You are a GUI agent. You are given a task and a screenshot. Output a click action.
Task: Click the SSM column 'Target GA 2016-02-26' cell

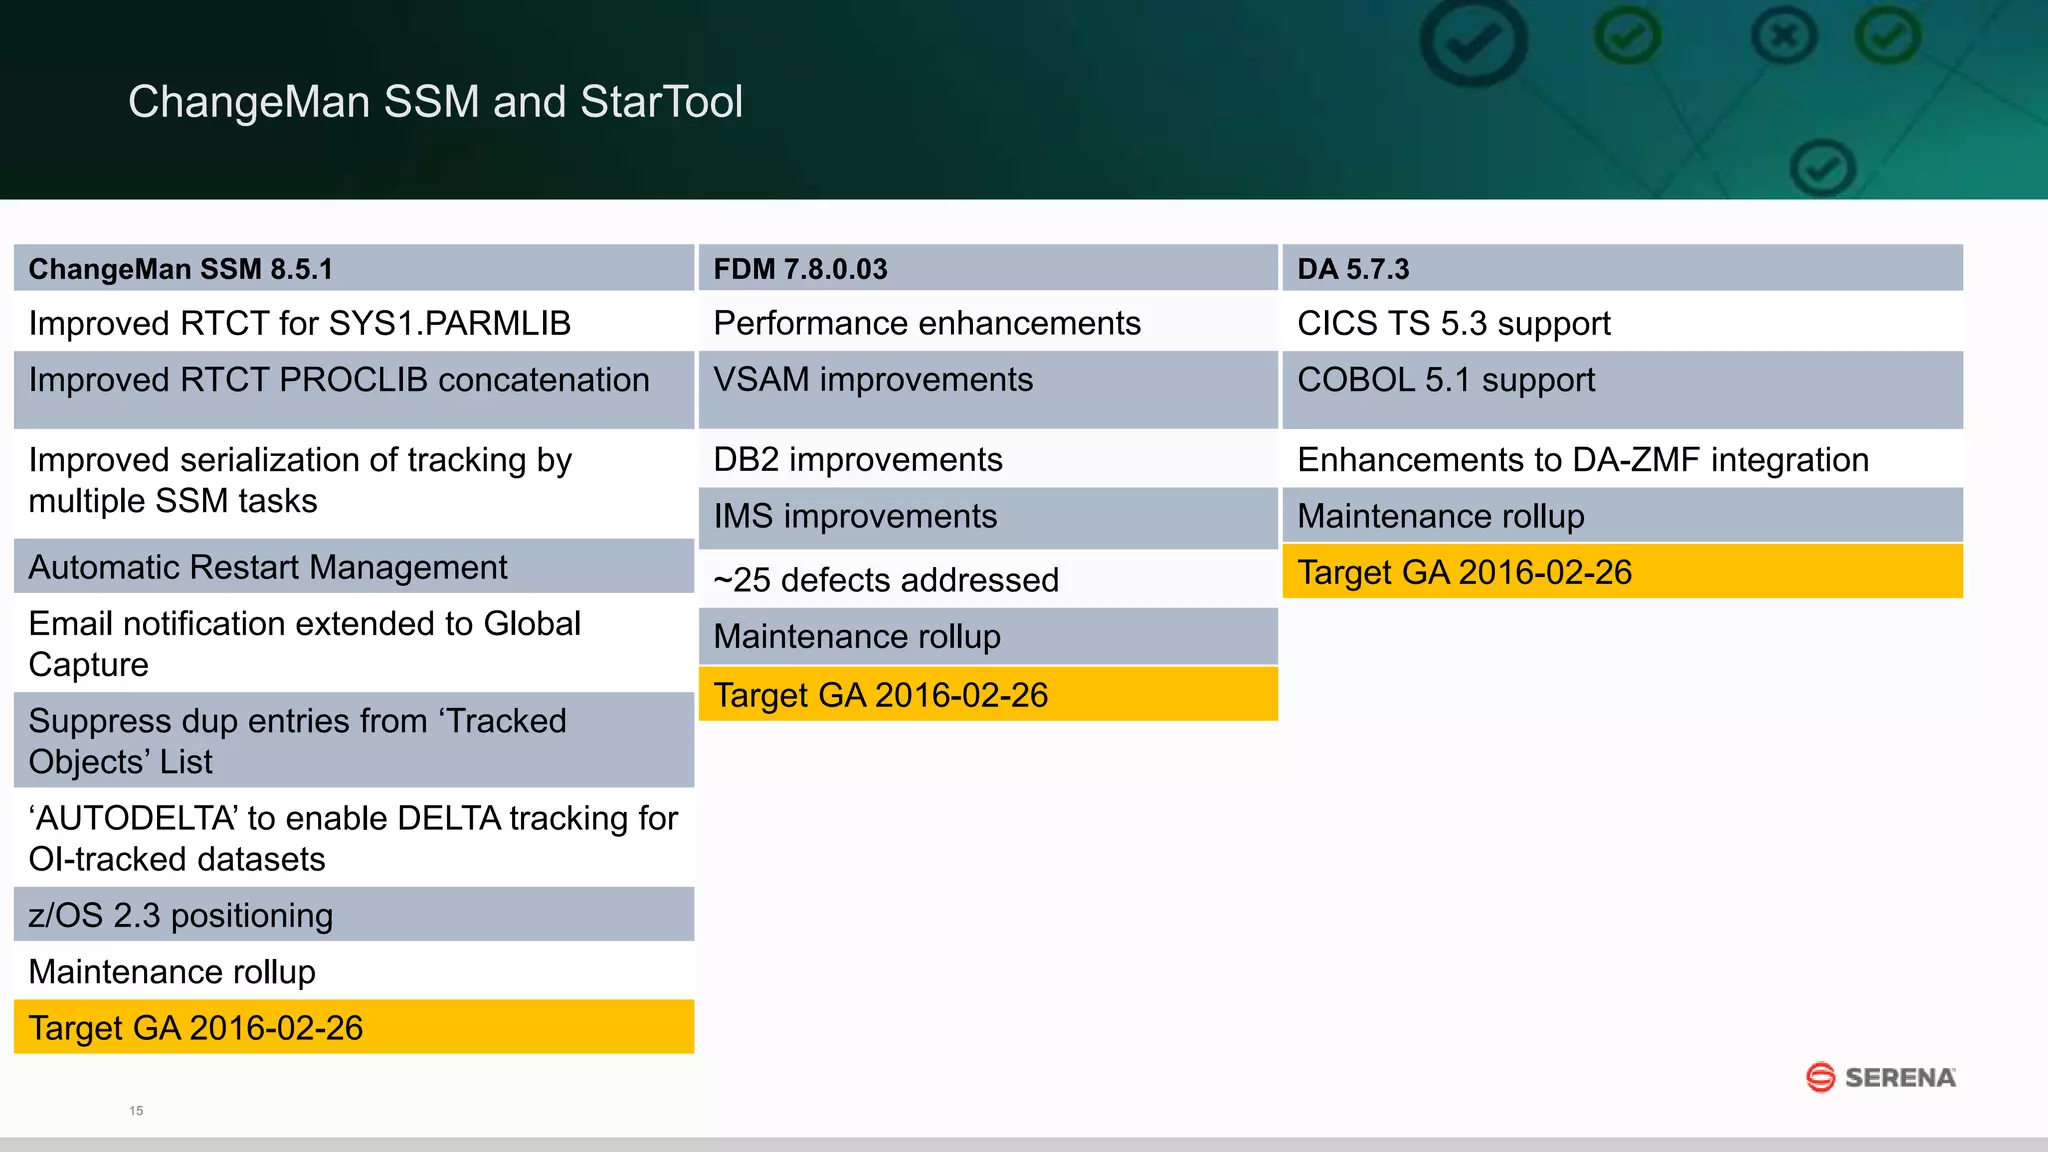coord(354,1027)
